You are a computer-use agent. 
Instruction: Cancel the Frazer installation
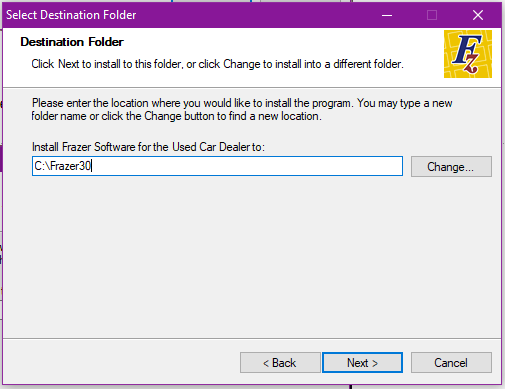click(x=451, y=362)
